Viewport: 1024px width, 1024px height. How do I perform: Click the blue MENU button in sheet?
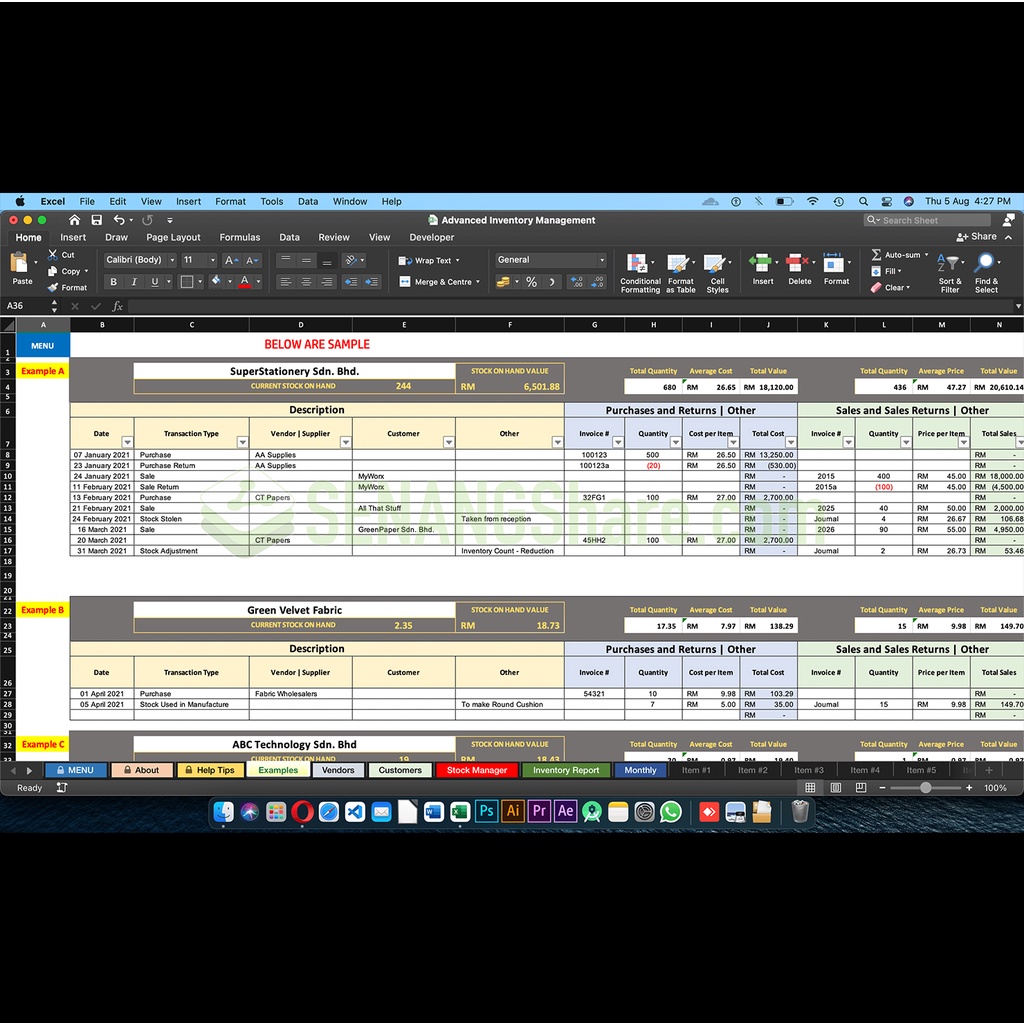coord(43,346)
